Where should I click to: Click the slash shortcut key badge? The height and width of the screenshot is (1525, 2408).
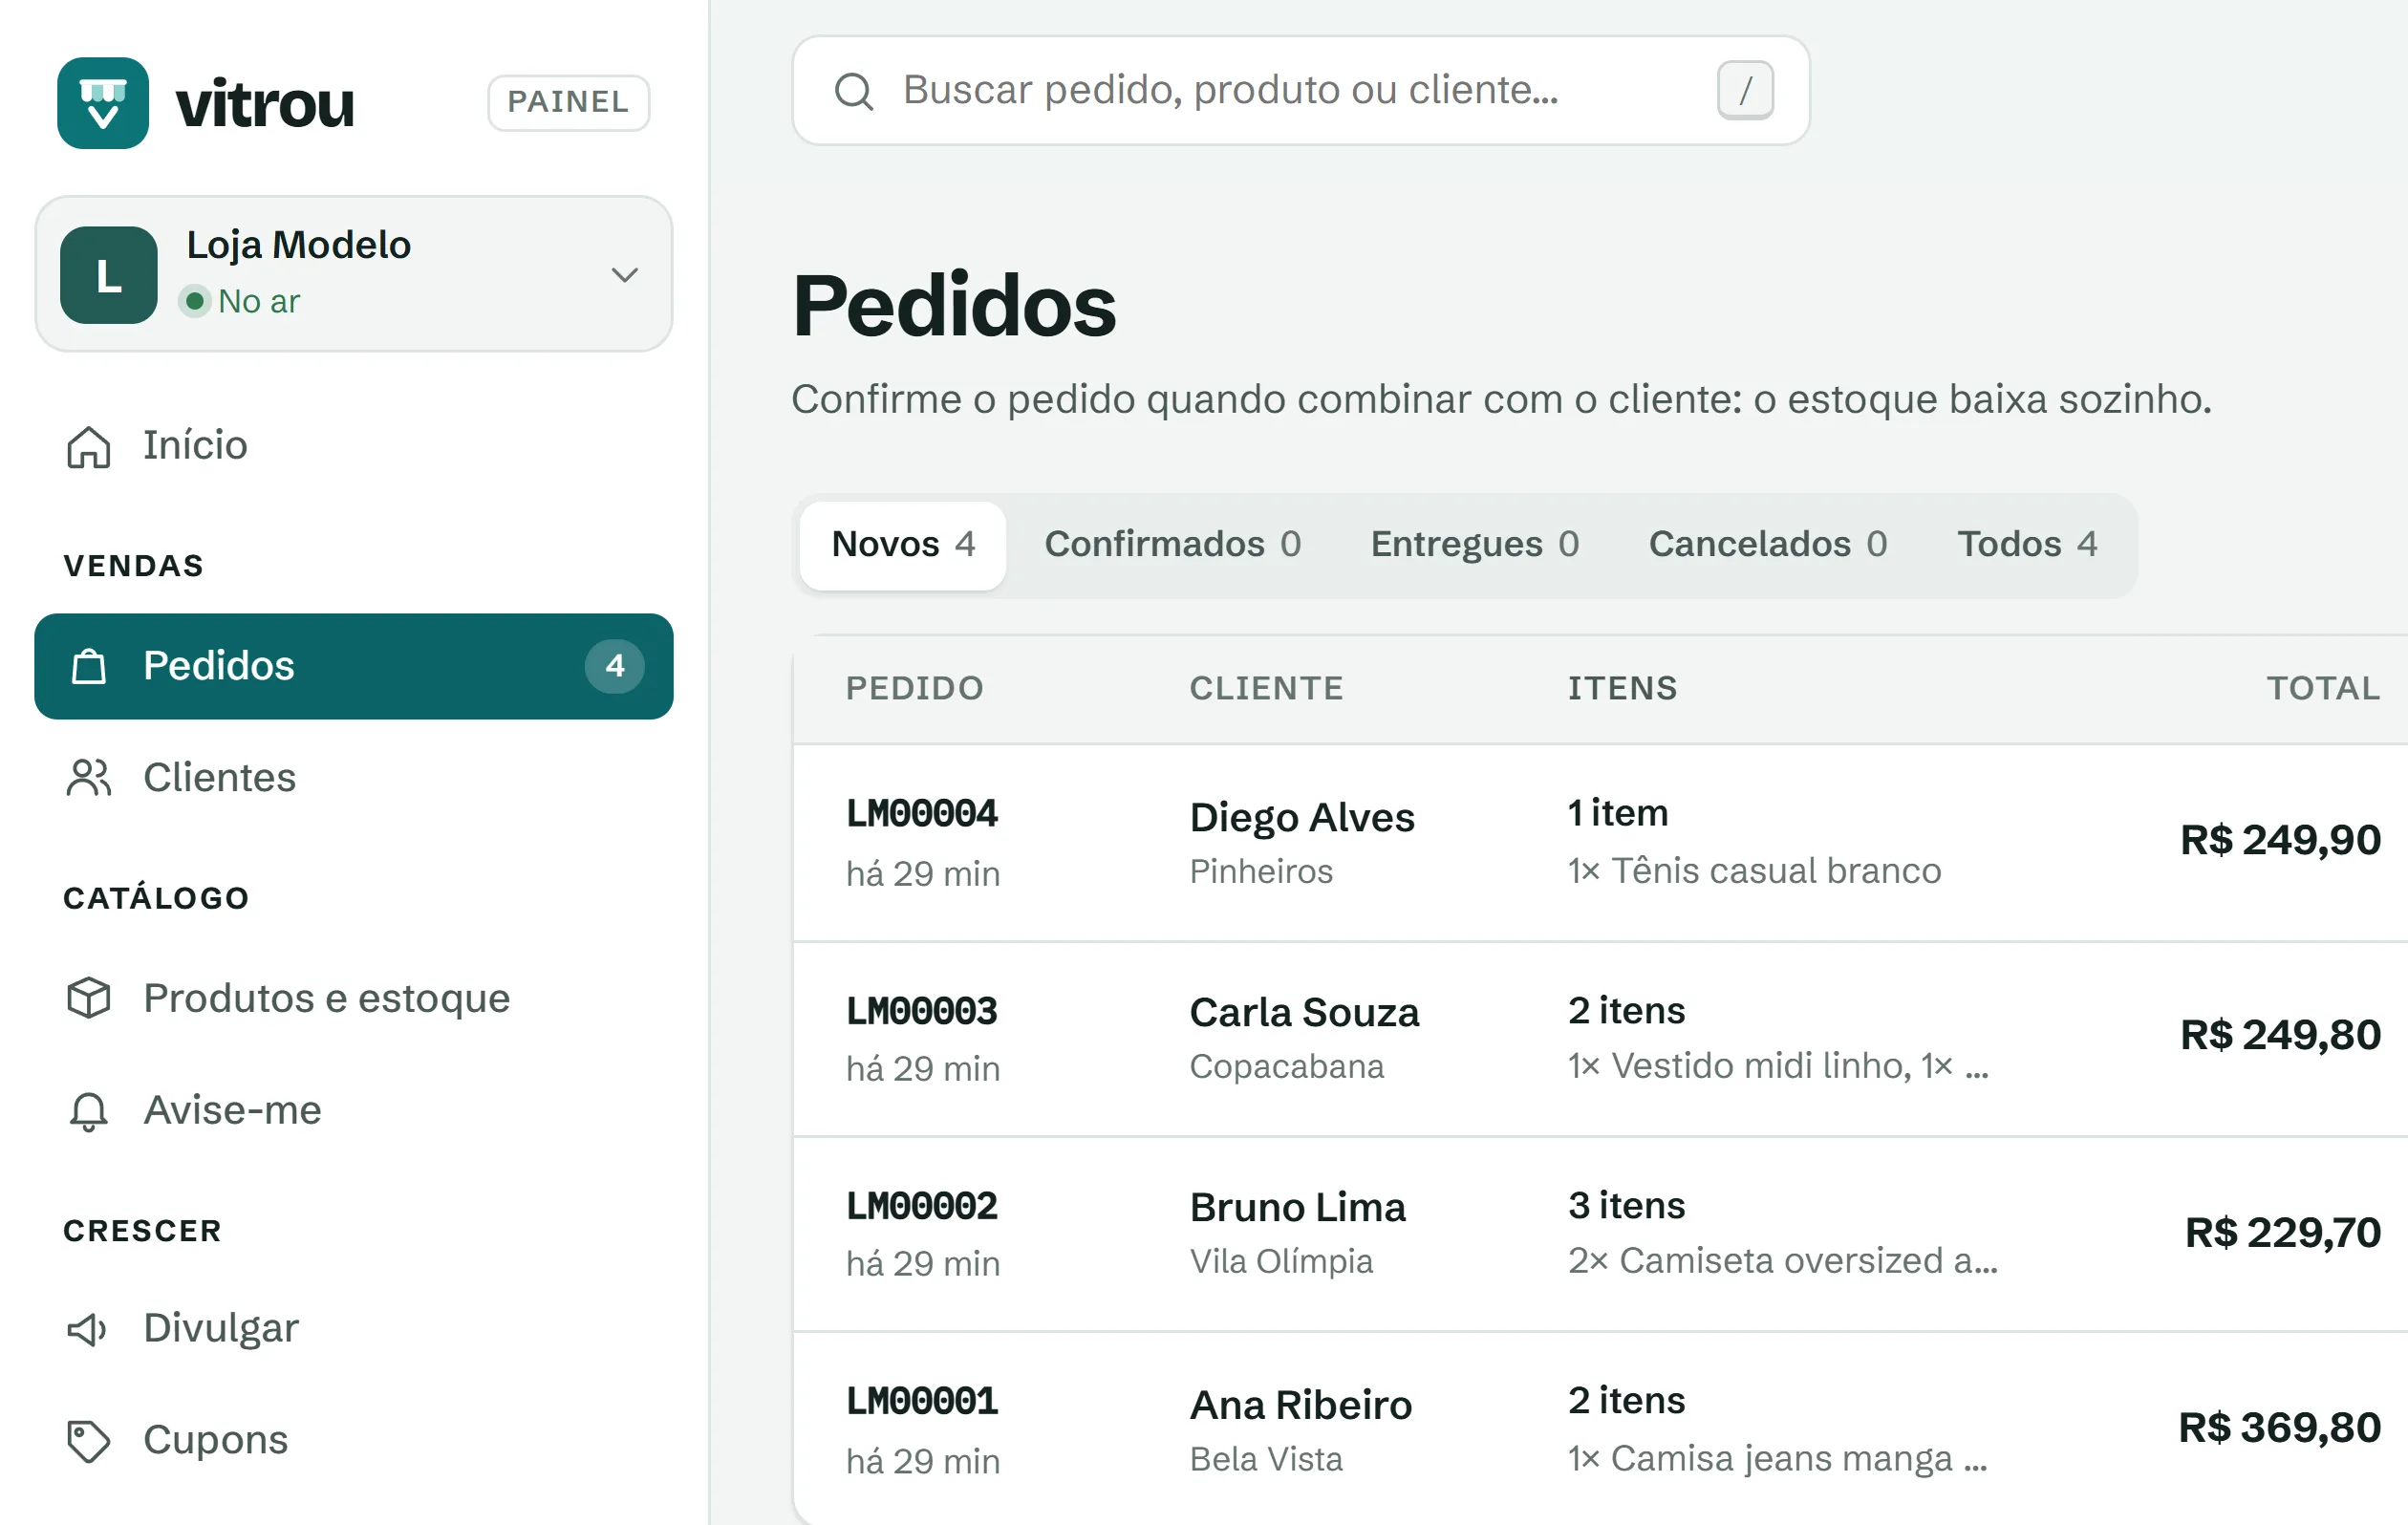[1745, 91]
